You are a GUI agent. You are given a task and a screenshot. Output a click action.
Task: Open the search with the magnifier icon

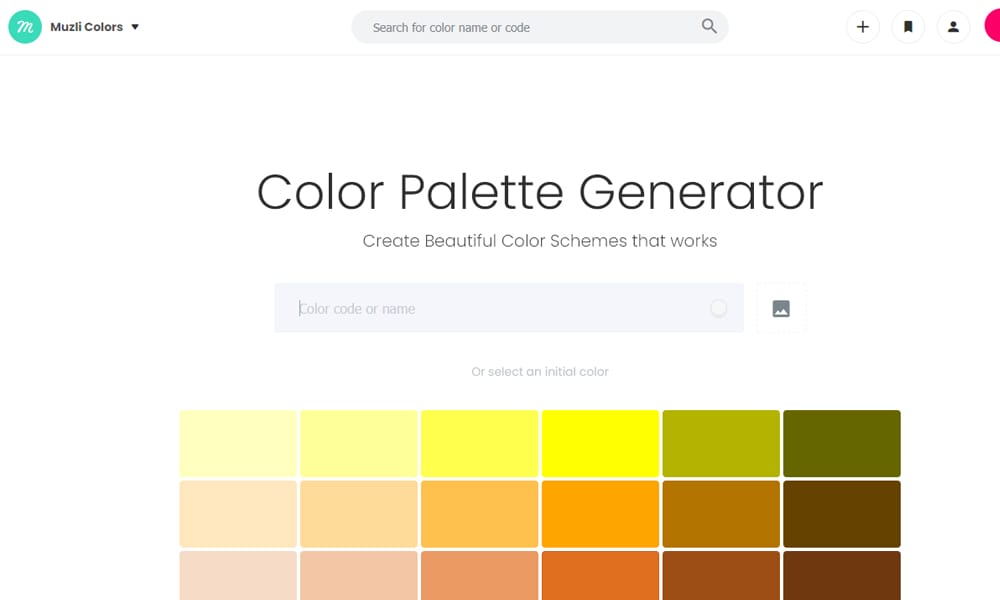tap(709, 27)
